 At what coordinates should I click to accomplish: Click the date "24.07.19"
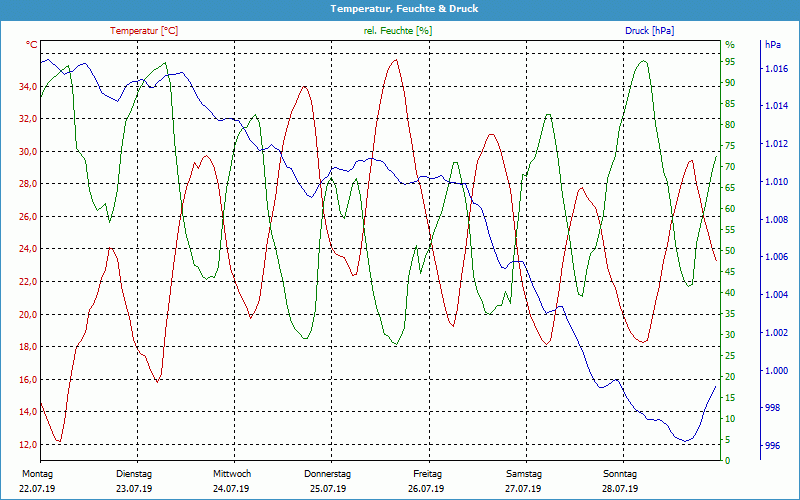coord(231,489)
